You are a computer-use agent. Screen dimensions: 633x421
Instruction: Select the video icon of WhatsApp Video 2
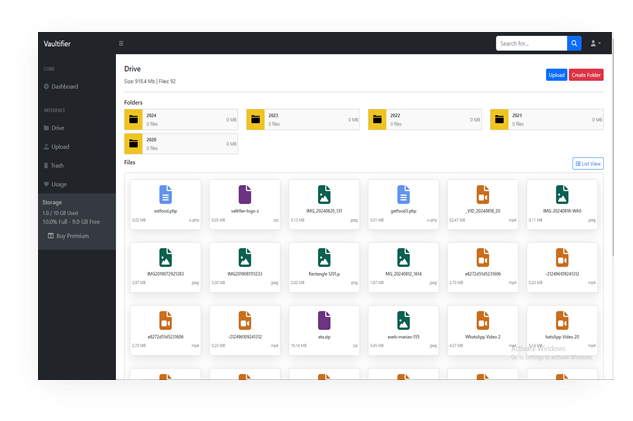click(483, 320)
